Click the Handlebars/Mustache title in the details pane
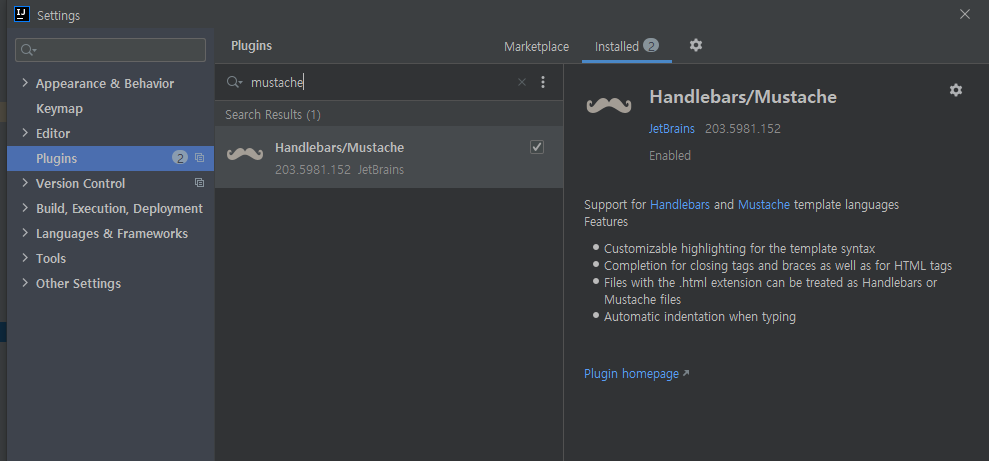The height and width of the screenshot is (461, 989). (743, 97)
